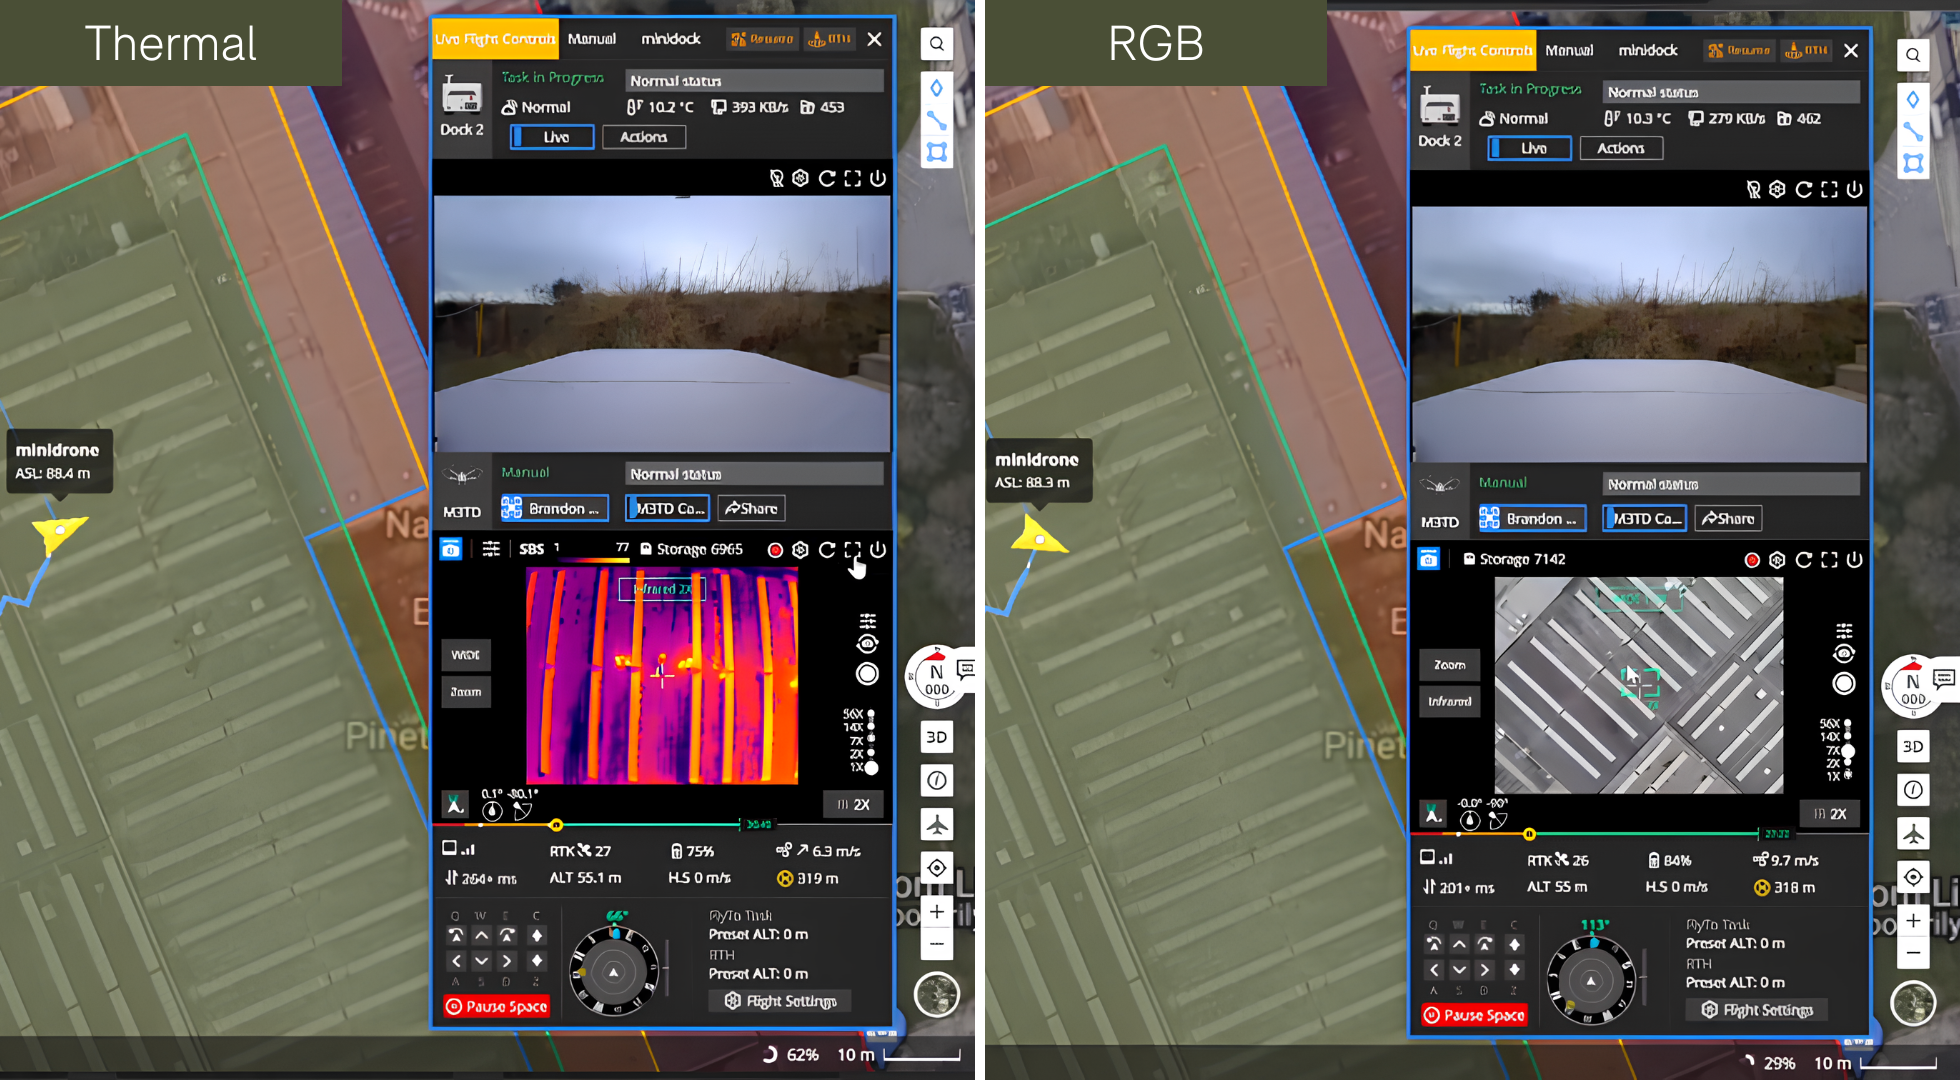Click the Live stream toggle button
The image size is (1960, 1080).
click(552, 136)
